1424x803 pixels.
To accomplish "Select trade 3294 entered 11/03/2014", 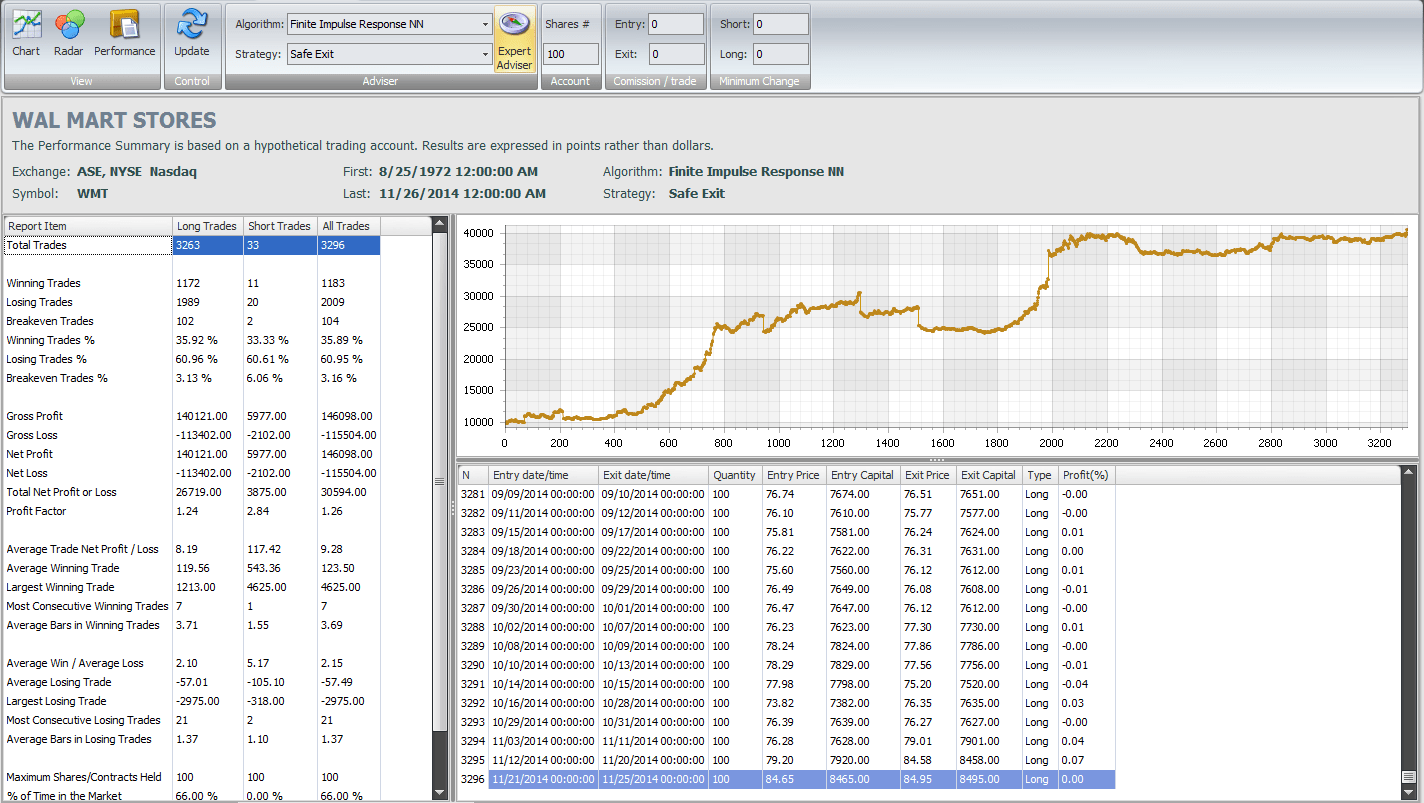I will (786, 741).
